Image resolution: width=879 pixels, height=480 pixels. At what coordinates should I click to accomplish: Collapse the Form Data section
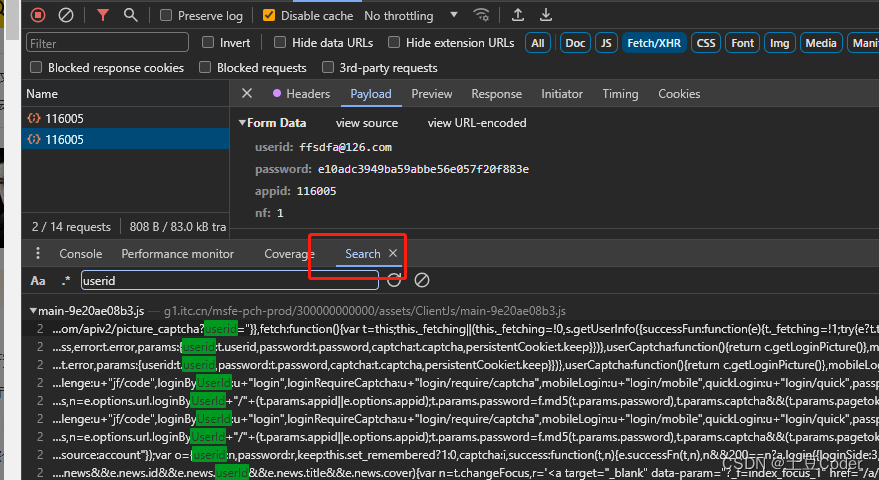(242, 123)
